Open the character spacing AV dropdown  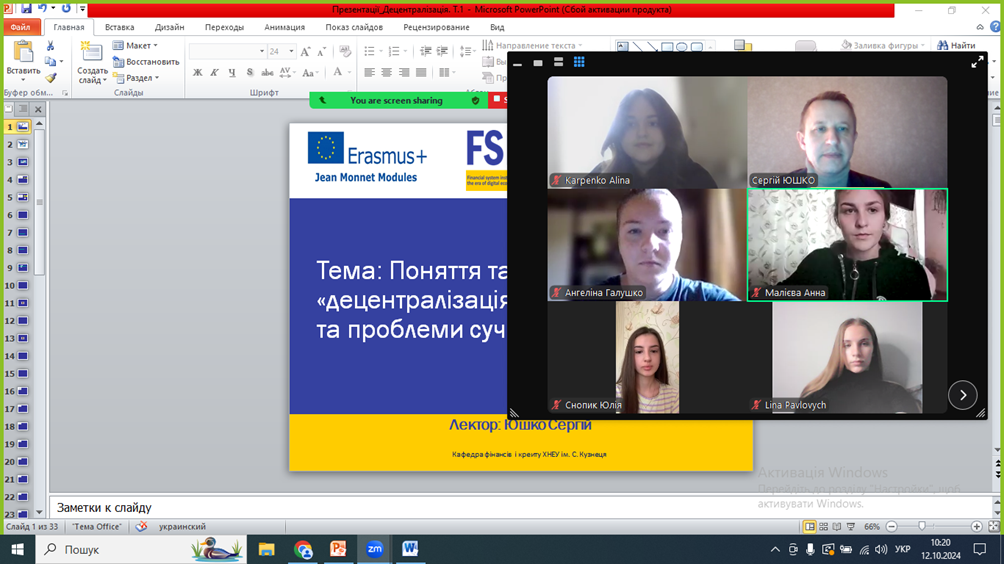[287, 72]
